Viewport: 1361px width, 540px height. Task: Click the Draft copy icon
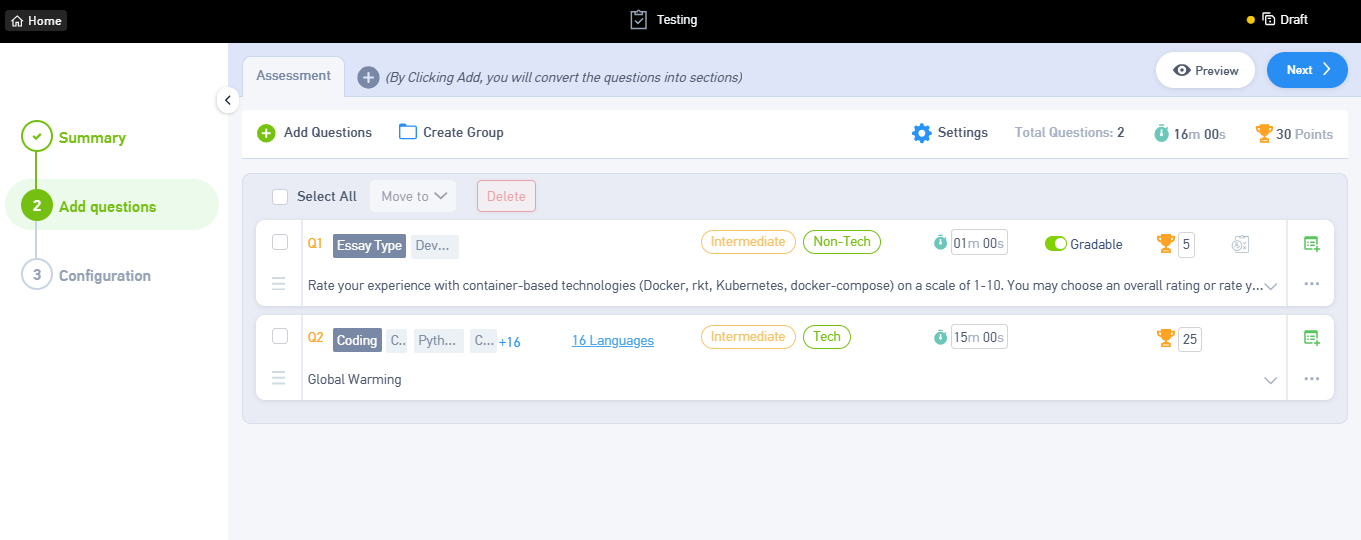click(x=1269, y=19)
